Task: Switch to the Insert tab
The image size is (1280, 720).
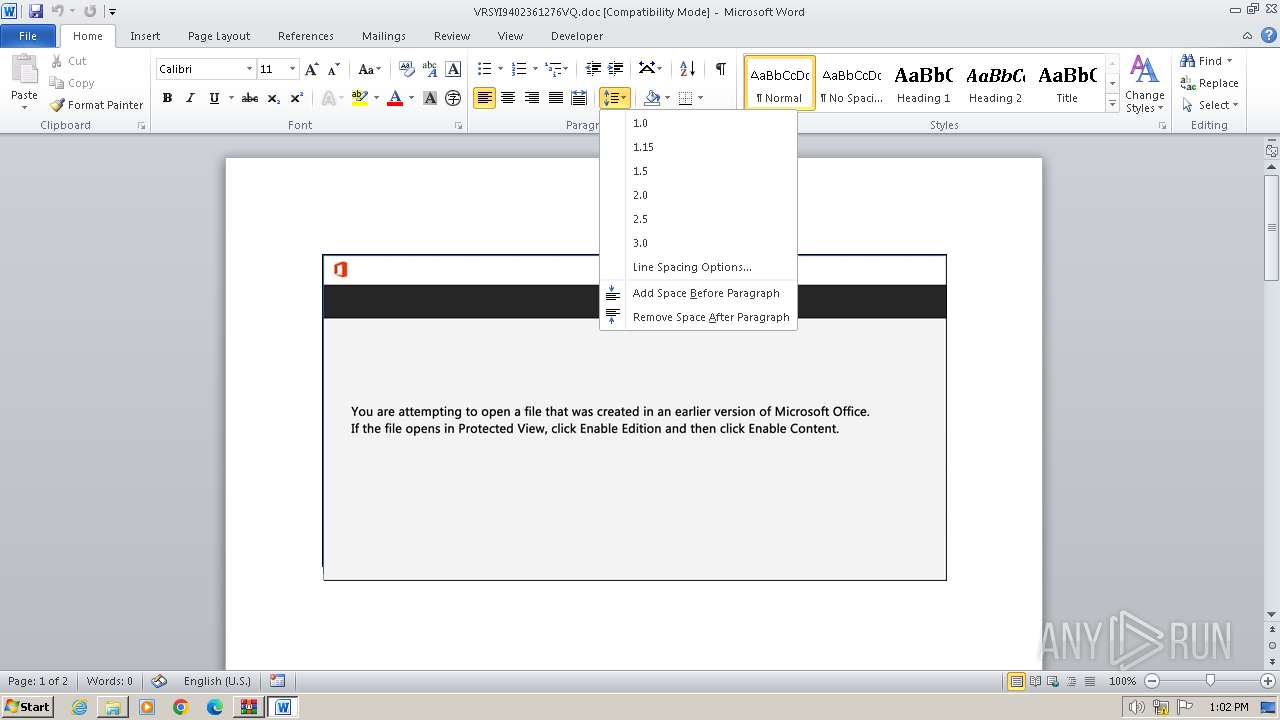Action: [x=145, y=36]
